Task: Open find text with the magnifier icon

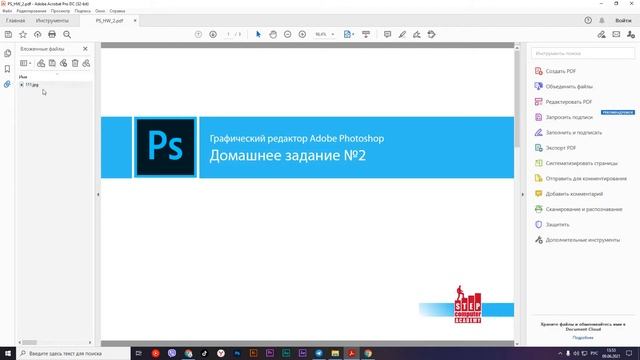Action: (x=67, y=35)
